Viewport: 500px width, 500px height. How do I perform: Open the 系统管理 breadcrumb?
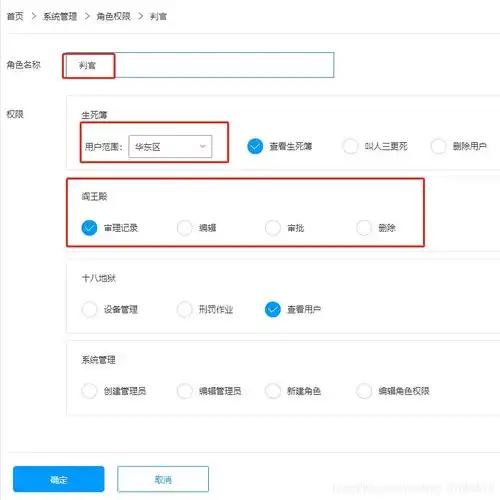60,16
